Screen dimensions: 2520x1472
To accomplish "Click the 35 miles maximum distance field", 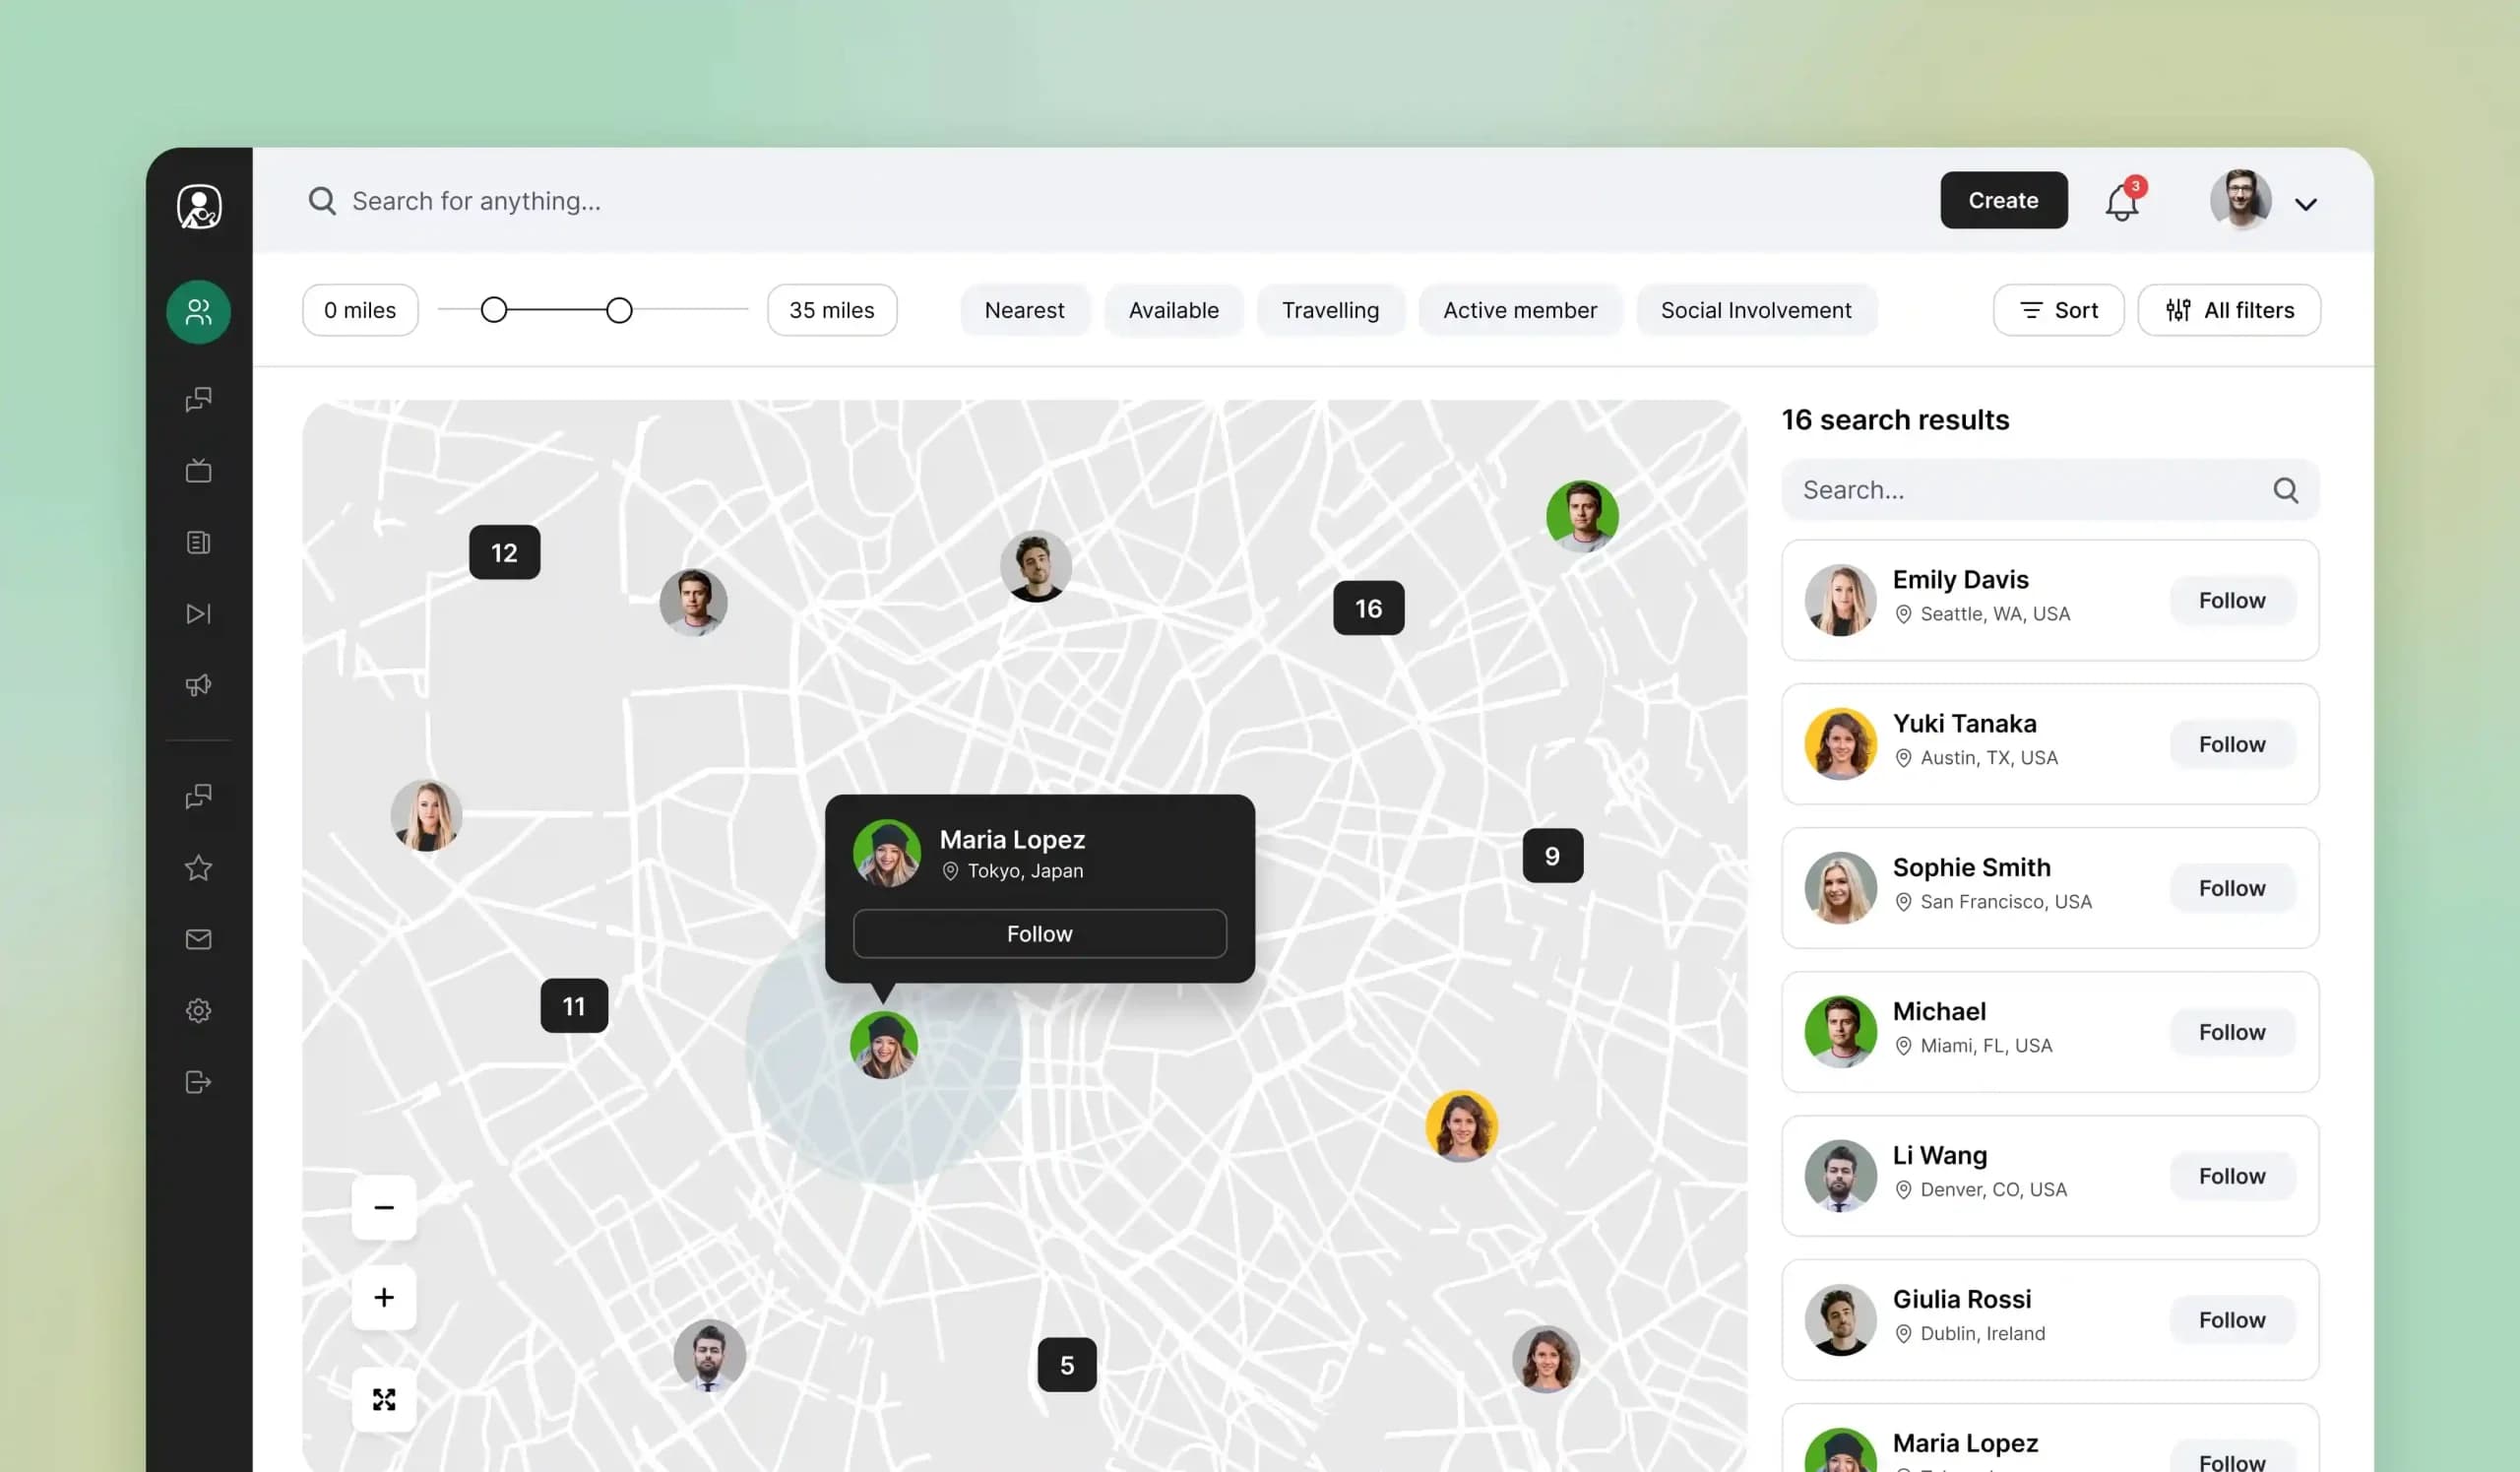I will point(832,310).
